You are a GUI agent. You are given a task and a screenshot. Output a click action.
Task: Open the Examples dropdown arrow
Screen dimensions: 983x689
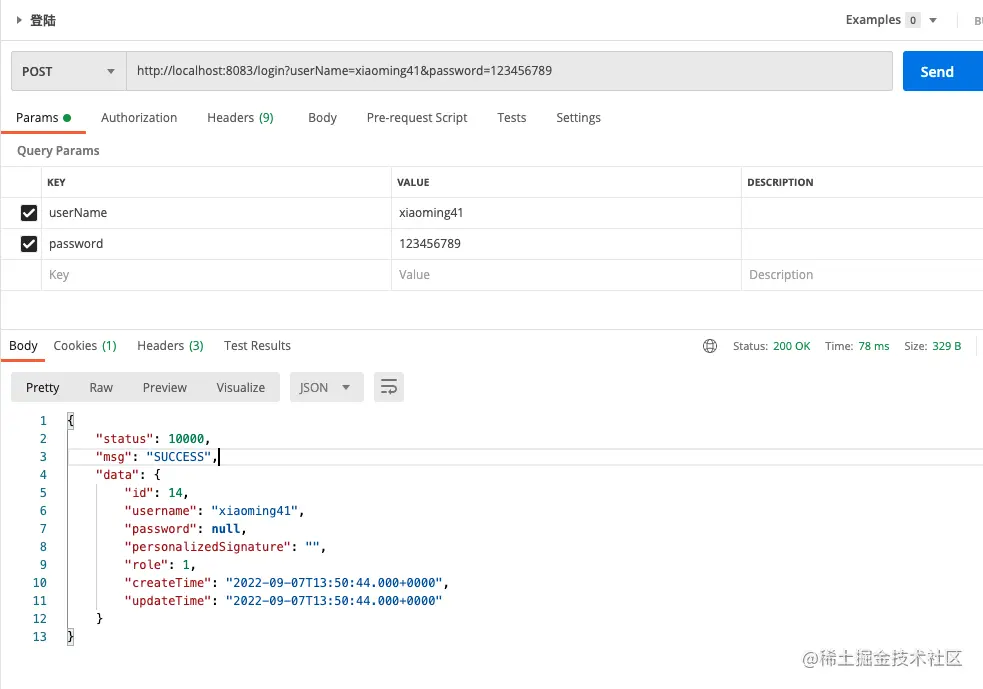pyautogui.click(x=933, y=20)
